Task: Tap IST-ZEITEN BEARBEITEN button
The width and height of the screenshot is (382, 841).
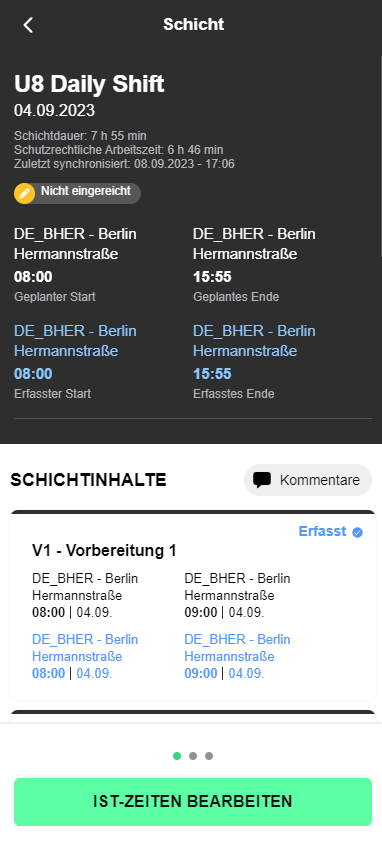Action: pyautogui.click(x=193, y=801)
